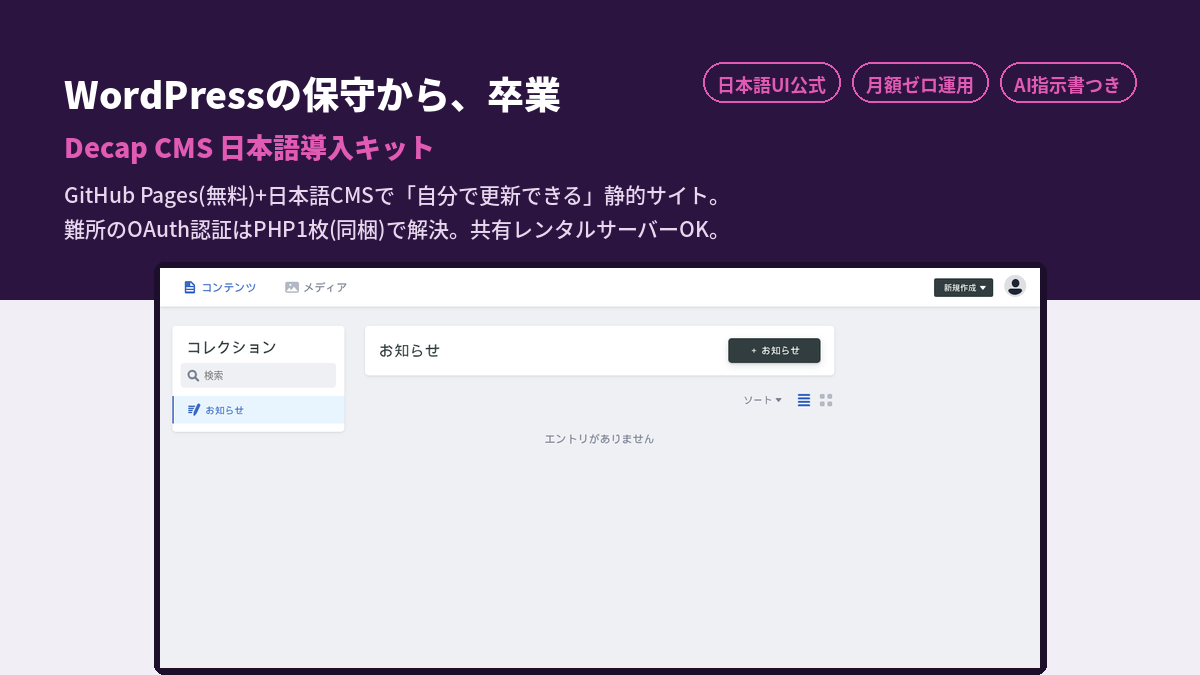The width and height of the screenshot is (1200, 675).
Task: Click the pencil-list icon beside お知らせ
Action: click(x=194, y=410)
